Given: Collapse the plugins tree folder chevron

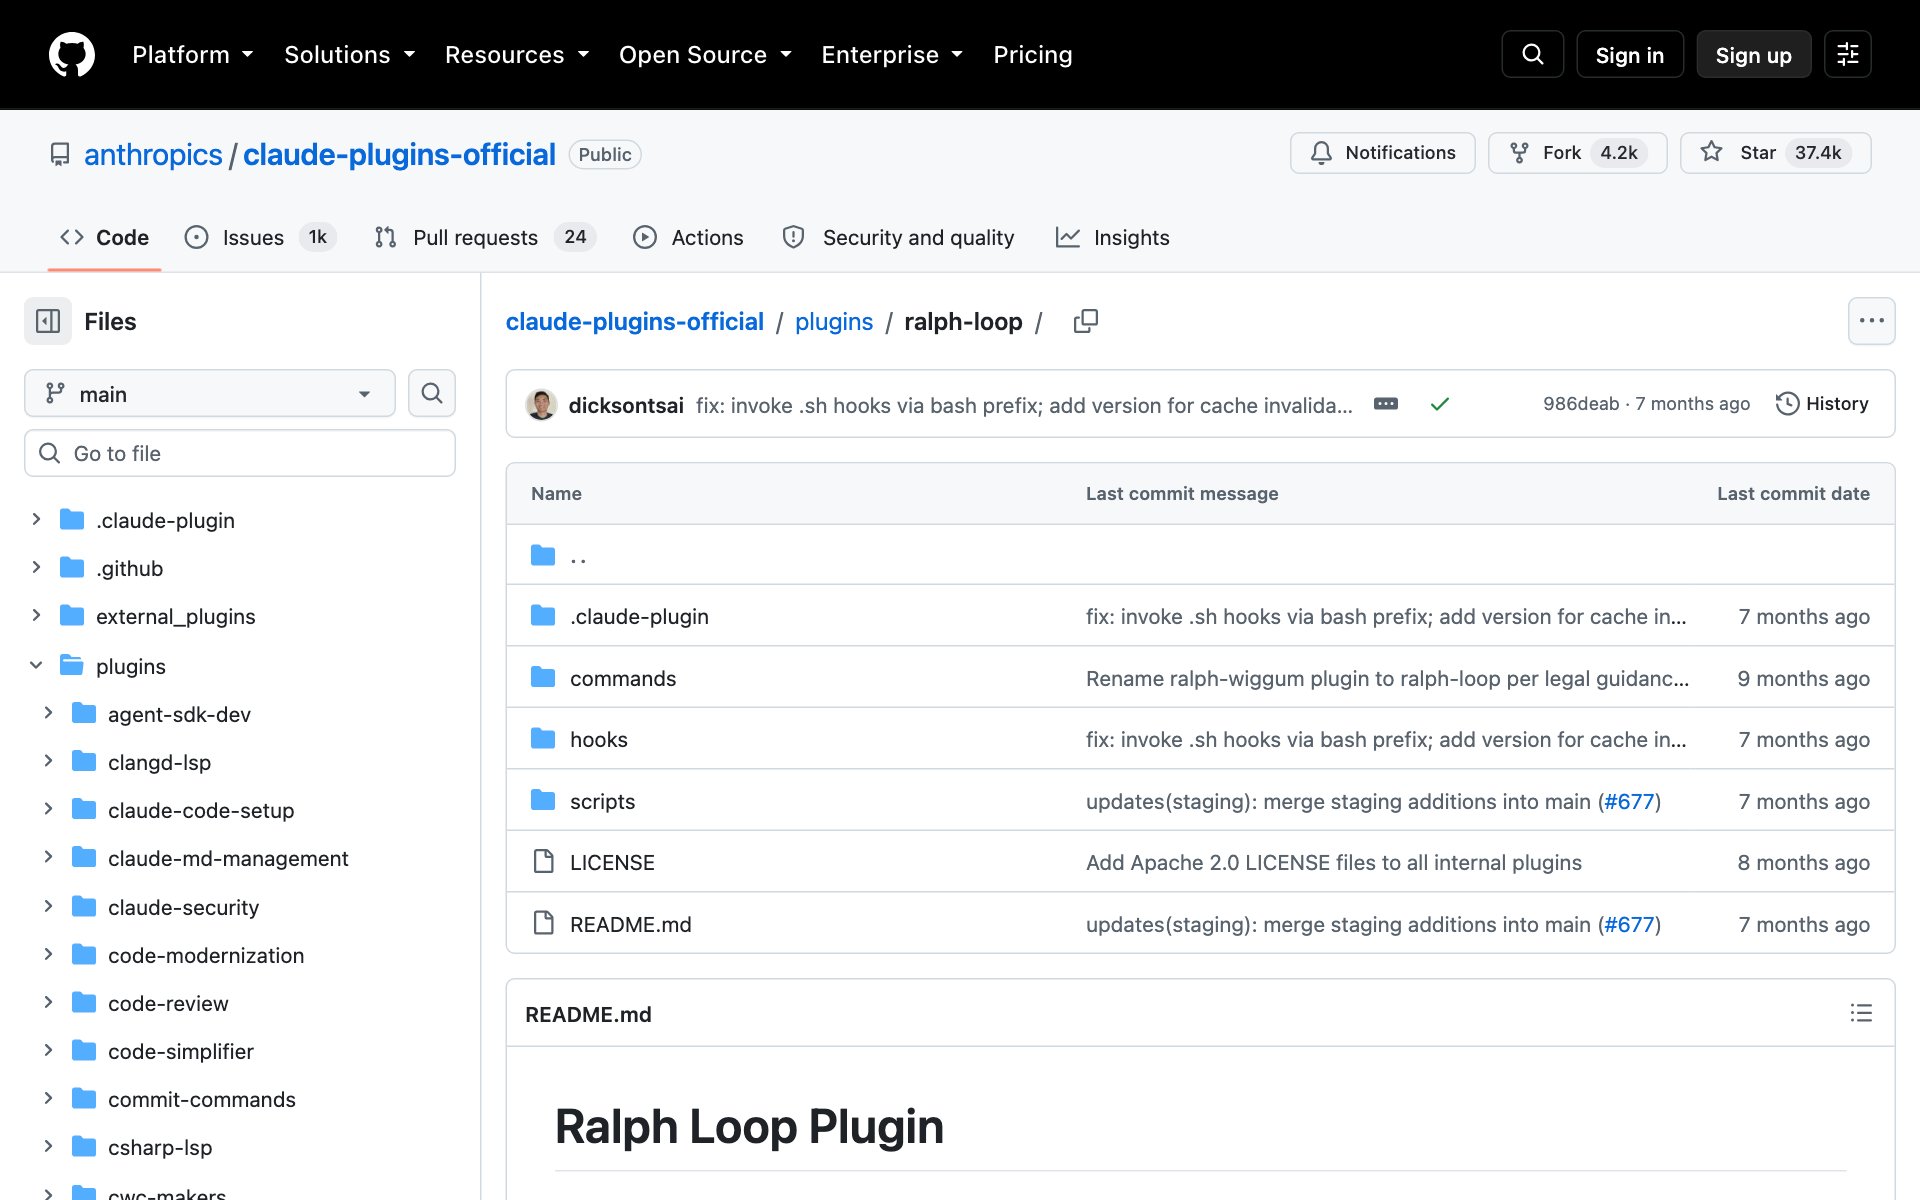Looking at the screenshot, I should pos(36,665).
